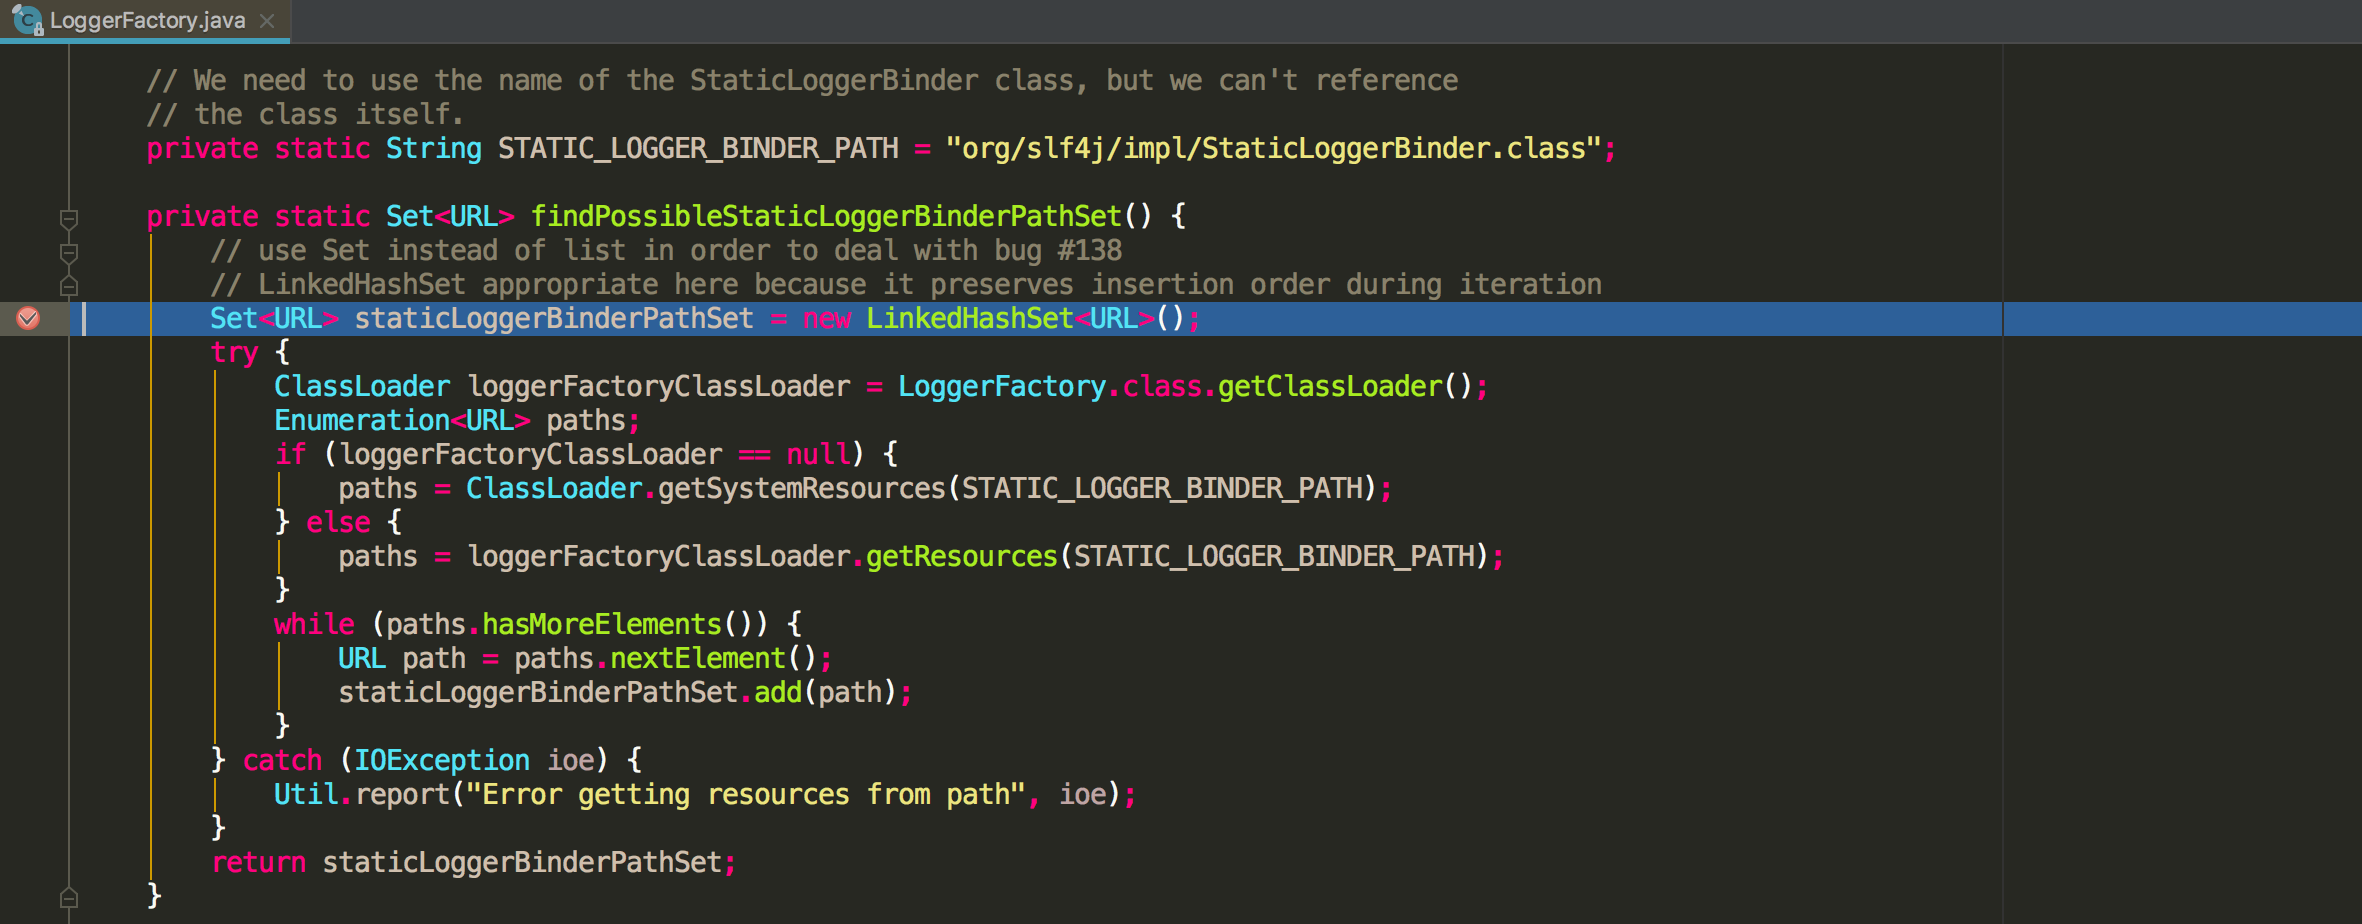Click the gutter beside the return statement to add breakpoint
The image size is (2362, 924).
pyautogui.click(x=29, y=861)
